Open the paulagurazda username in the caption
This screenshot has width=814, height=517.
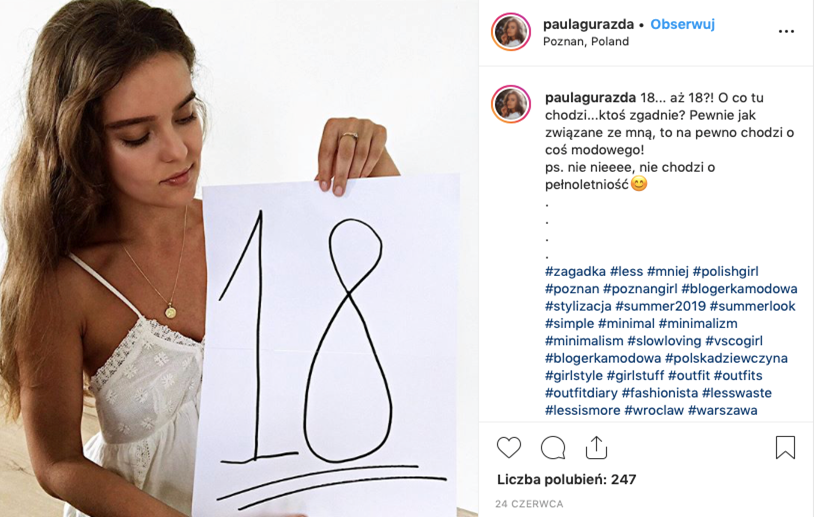coord(590,98)
